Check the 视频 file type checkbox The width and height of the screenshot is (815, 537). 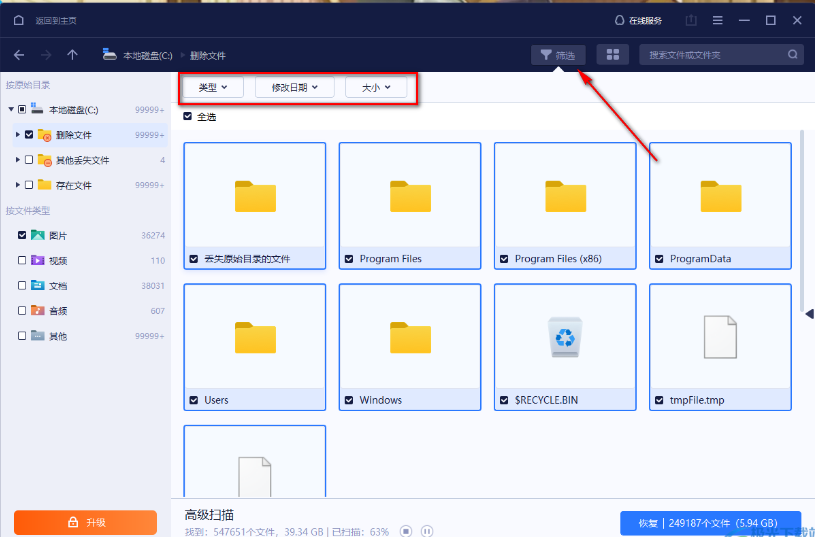coord(22,260)
